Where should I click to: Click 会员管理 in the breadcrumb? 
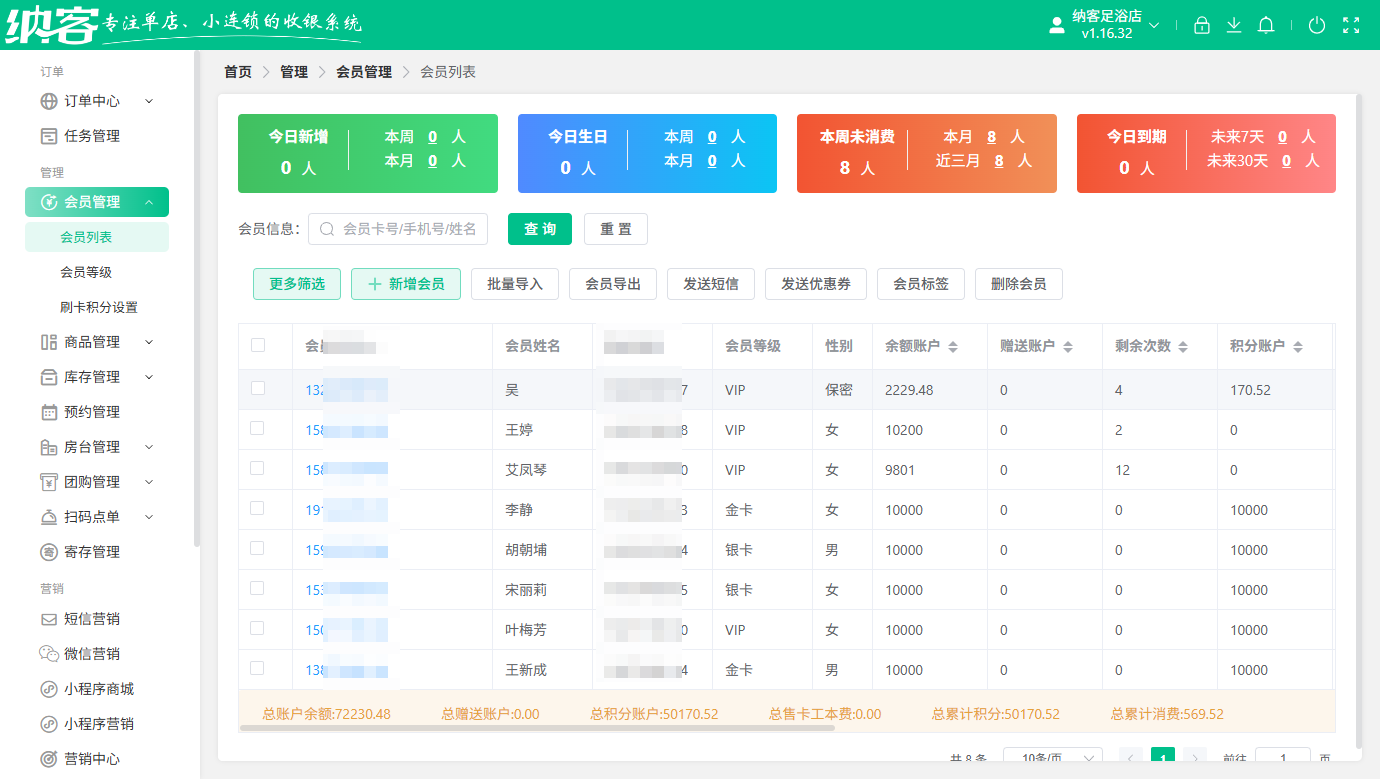pos(363,71)
